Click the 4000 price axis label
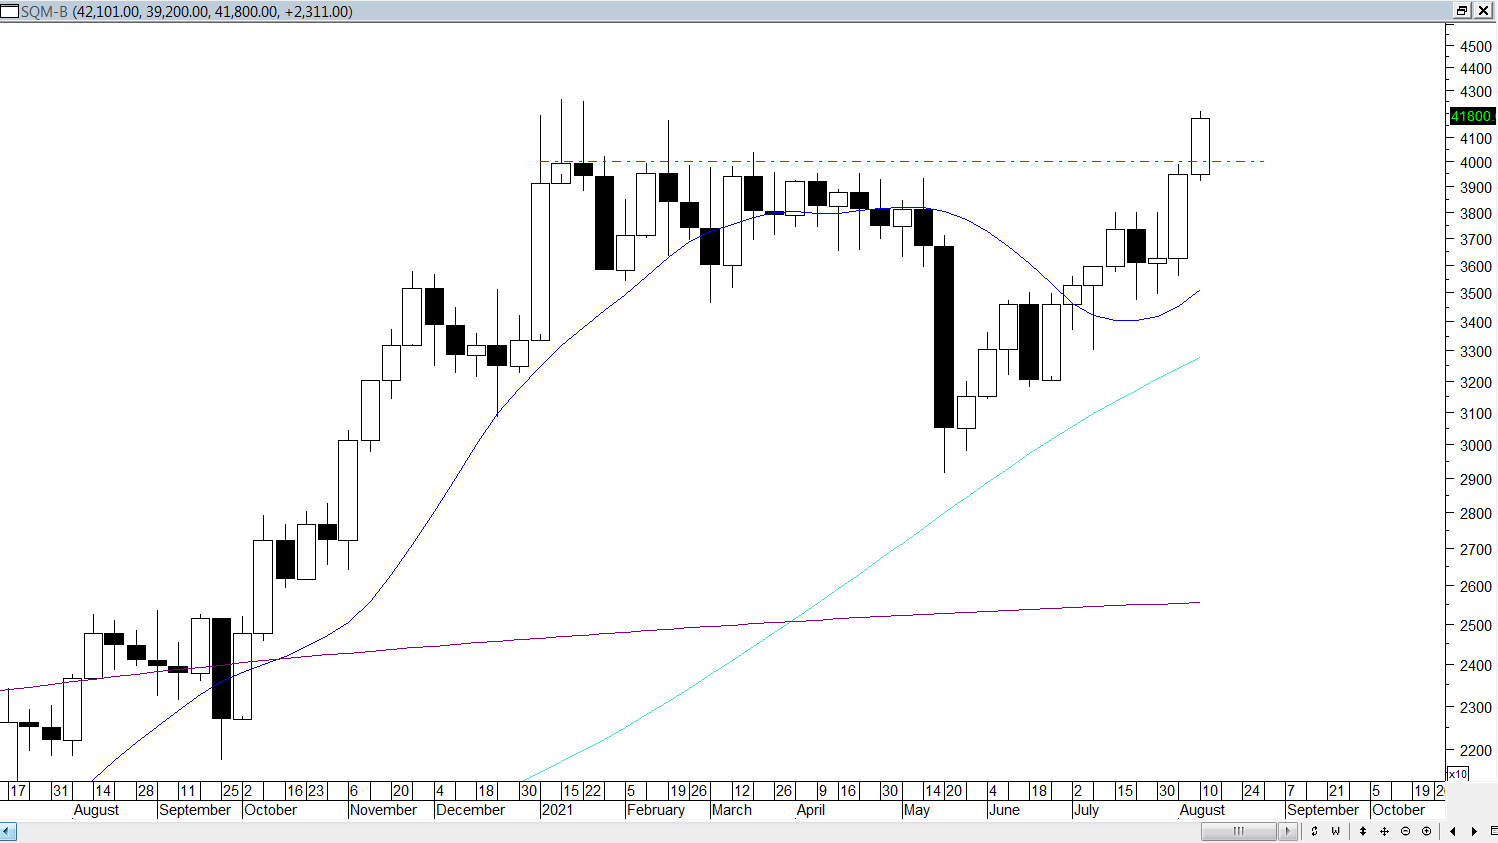 coord(1476,162)
